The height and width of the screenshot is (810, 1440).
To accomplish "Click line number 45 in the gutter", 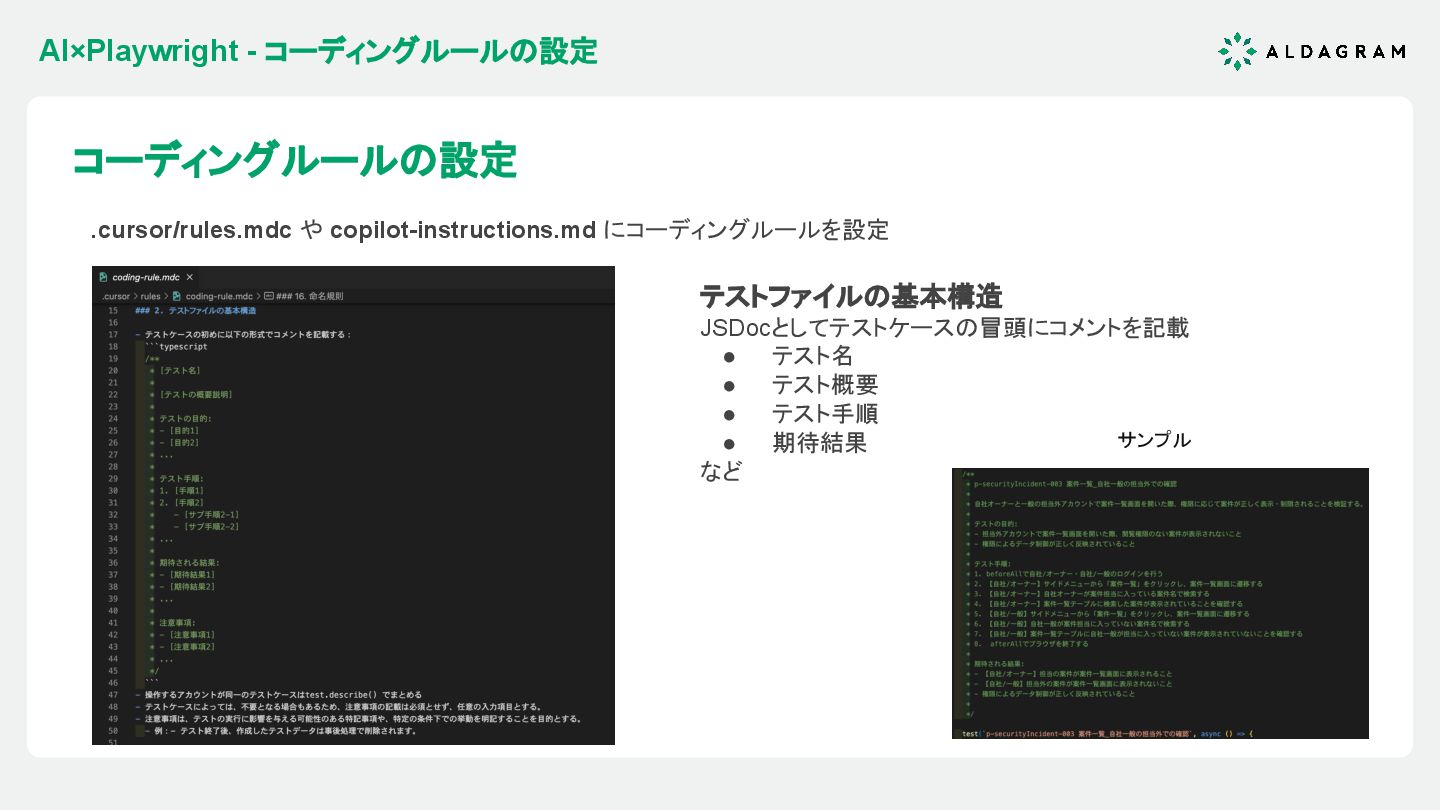I will click(113, 671).
